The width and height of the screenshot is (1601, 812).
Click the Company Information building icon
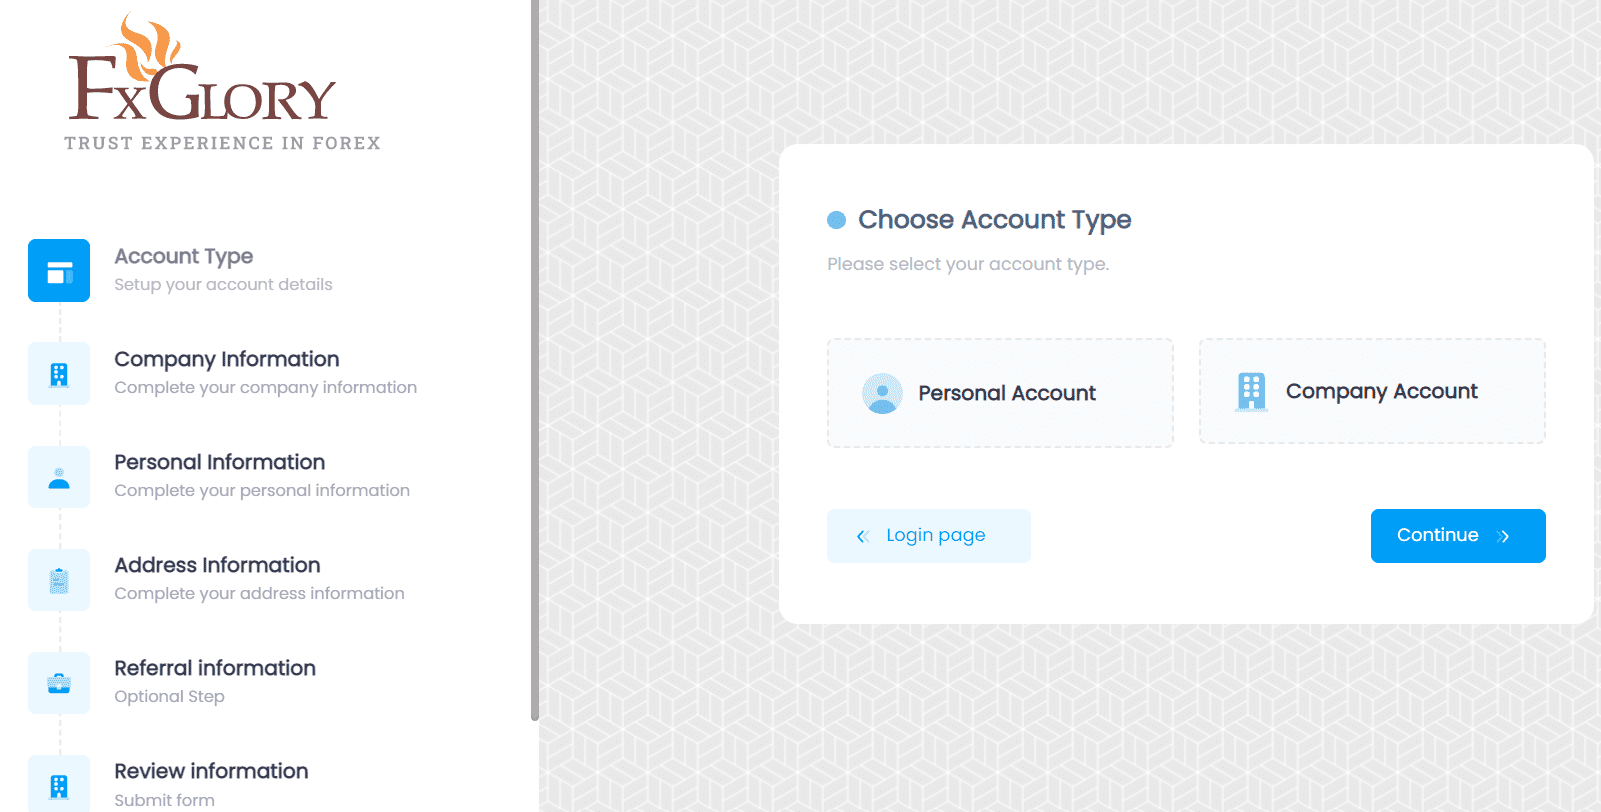[59, 374]
